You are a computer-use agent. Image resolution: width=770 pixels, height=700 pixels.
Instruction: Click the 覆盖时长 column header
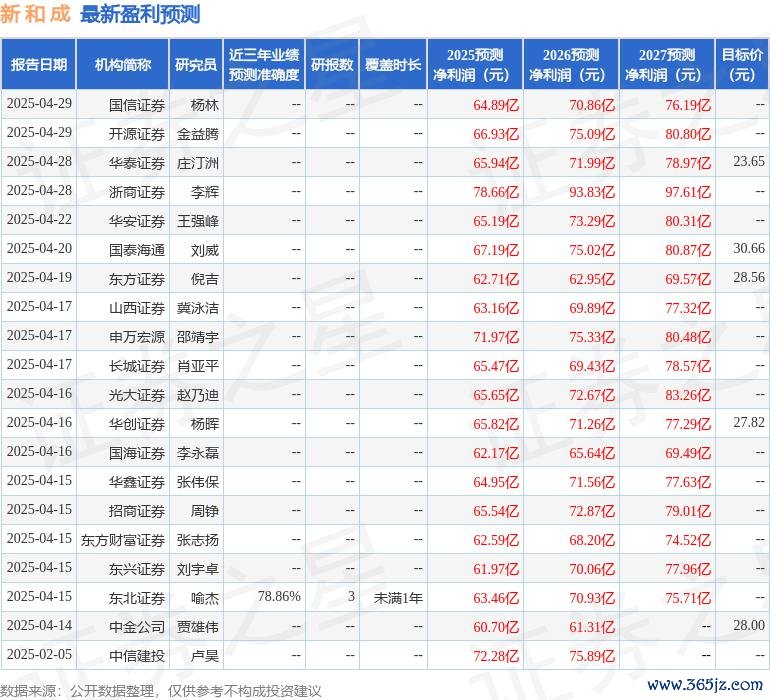click(x=393, y=64)
